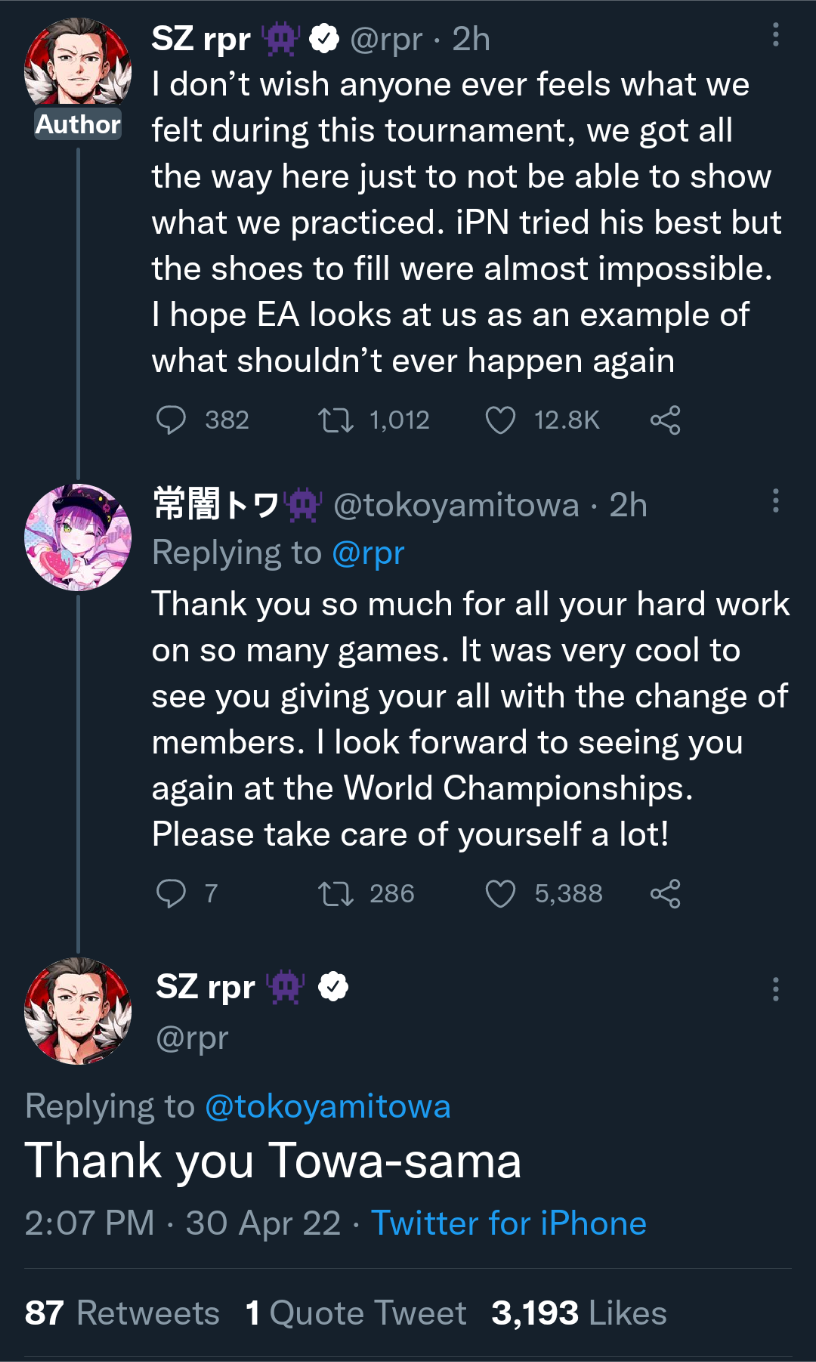View the 87 Retweets list
816x1362 pixels.
(122, 1313)
